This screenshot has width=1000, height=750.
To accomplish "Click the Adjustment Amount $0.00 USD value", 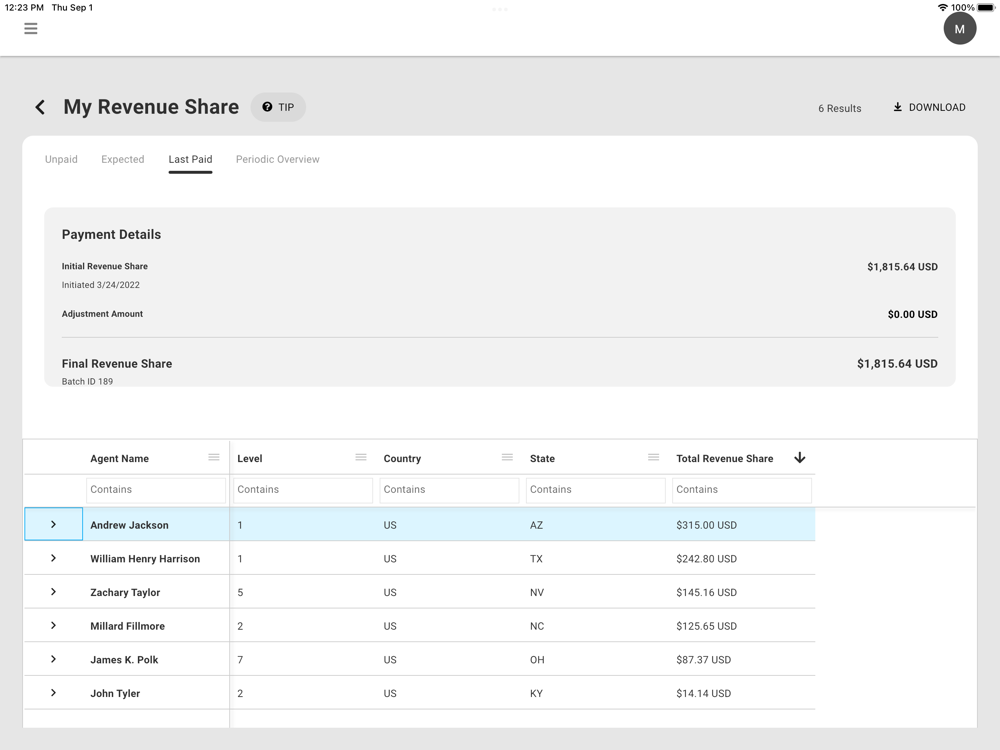I will pyautogui.click(x=913, y=314).
